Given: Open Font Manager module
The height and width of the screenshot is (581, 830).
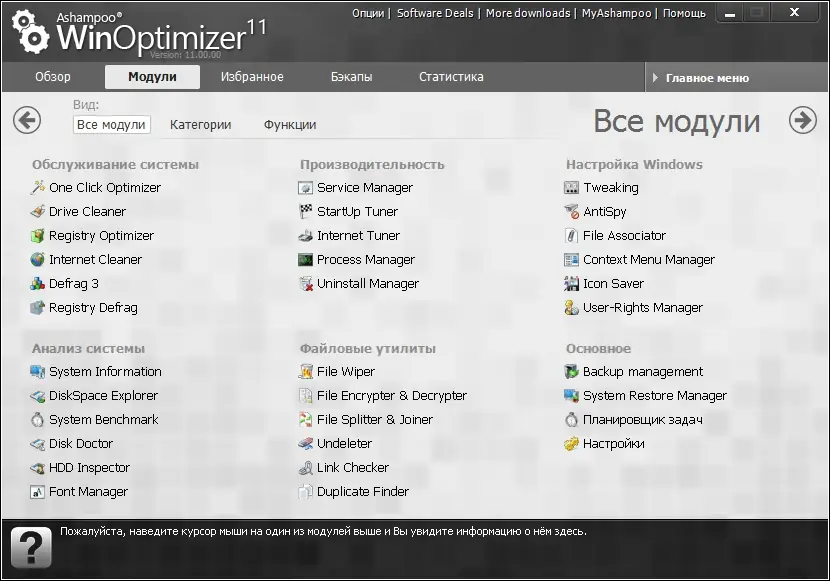Looking at the screenshot, I should [x=79, y=492].
